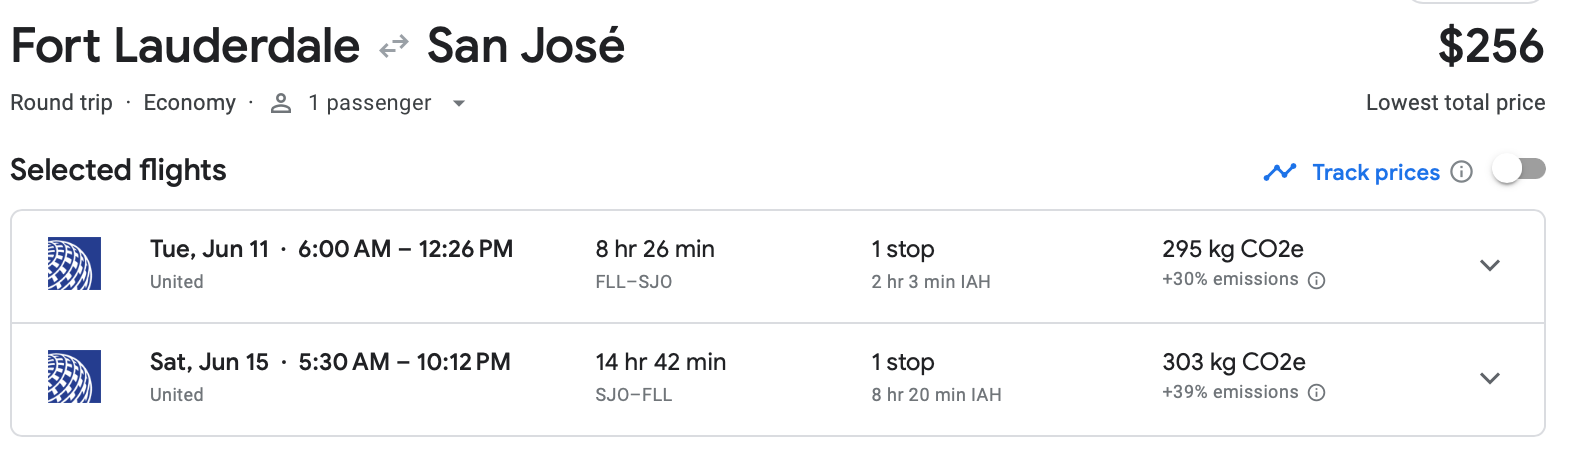Image resolution: width=1586 pixels, height=474 pixels.
Task: Click United logo on Jun 11 flight
Action: click(x=74, y=264)
